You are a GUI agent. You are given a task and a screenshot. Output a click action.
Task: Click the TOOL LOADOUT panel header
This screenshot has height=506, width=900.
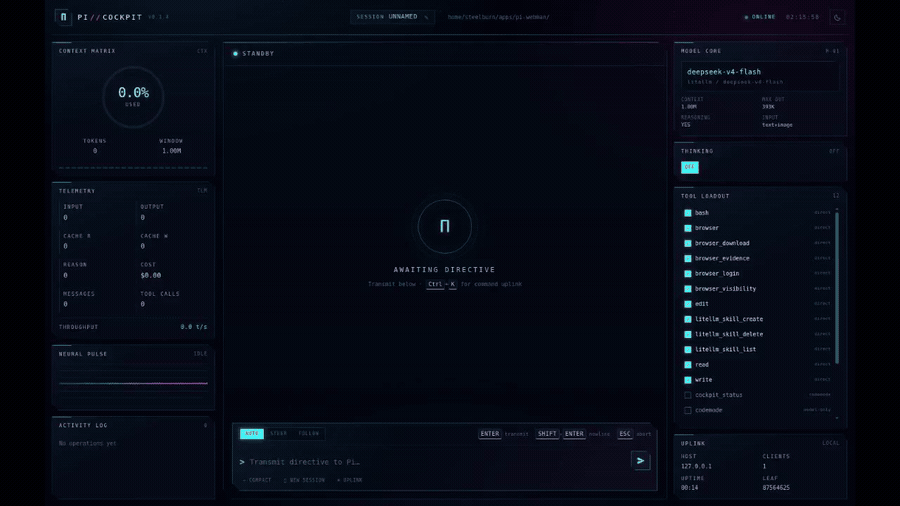705,196
